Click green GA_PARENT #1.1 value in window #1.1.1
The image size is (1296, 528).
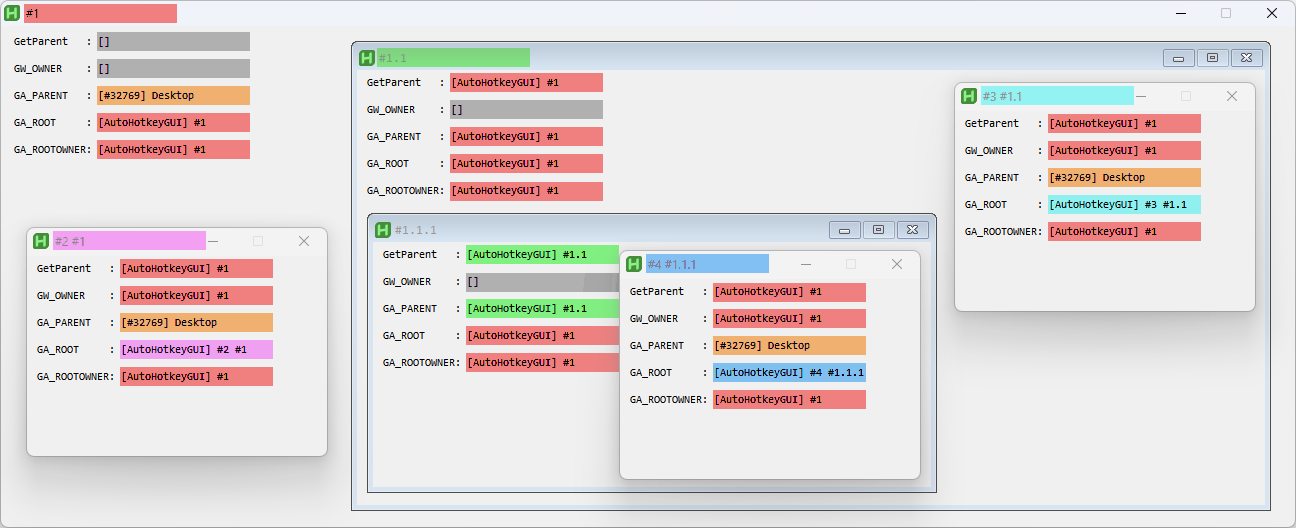[x=543, y=309]
